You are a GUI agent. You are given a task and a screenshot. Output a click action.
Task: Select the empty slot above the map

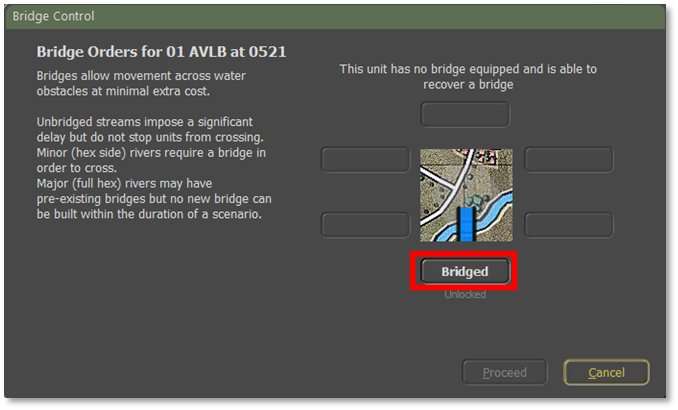coord(465,114)
